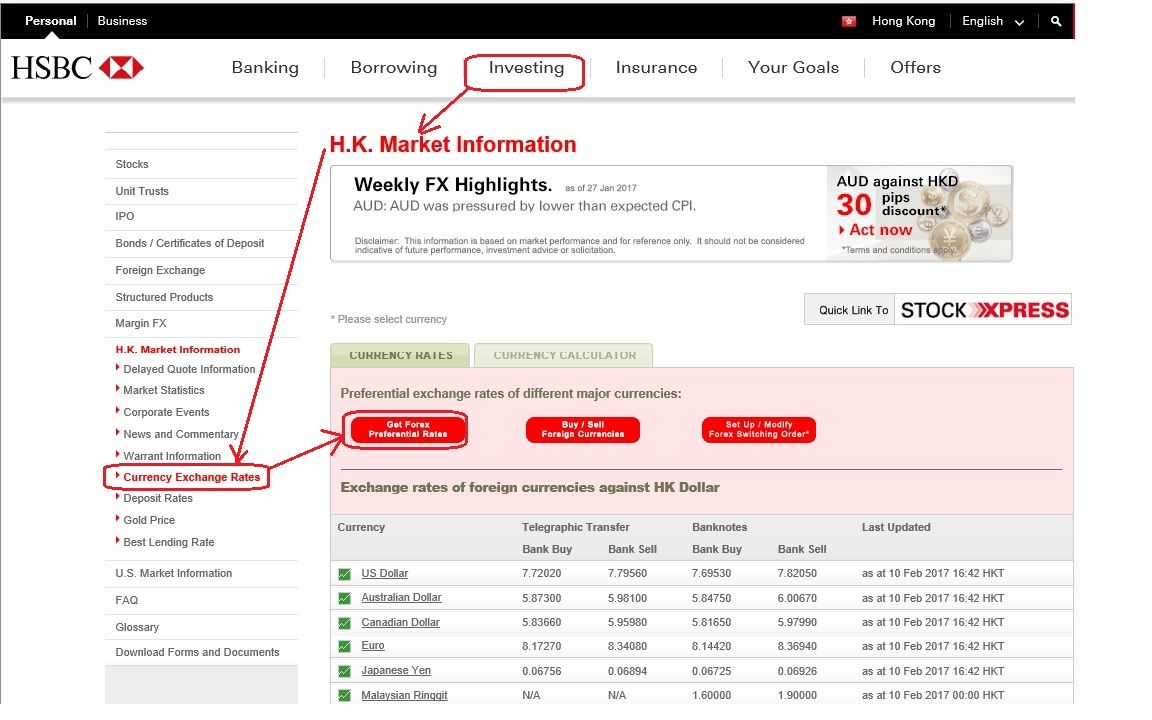Viewport: 1152px width, 720px height.
Task: Click the HSBC logo
Action: tap(77, 68)
